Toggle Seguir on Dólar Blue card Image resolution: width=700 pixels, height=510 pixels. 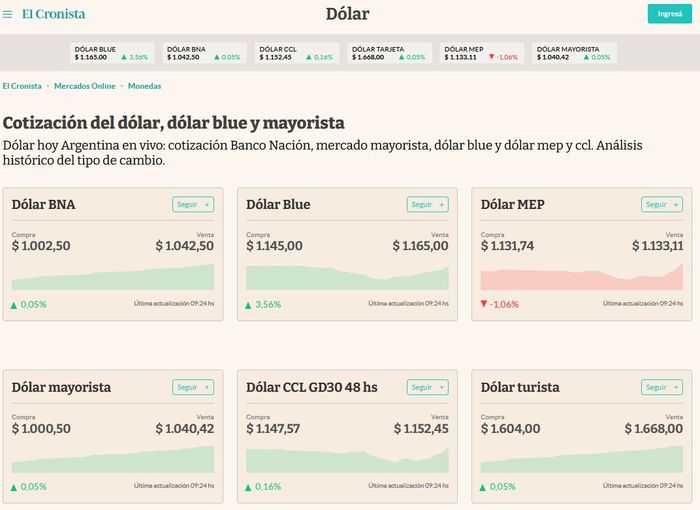pyautogui.click(x=427, y=204)
